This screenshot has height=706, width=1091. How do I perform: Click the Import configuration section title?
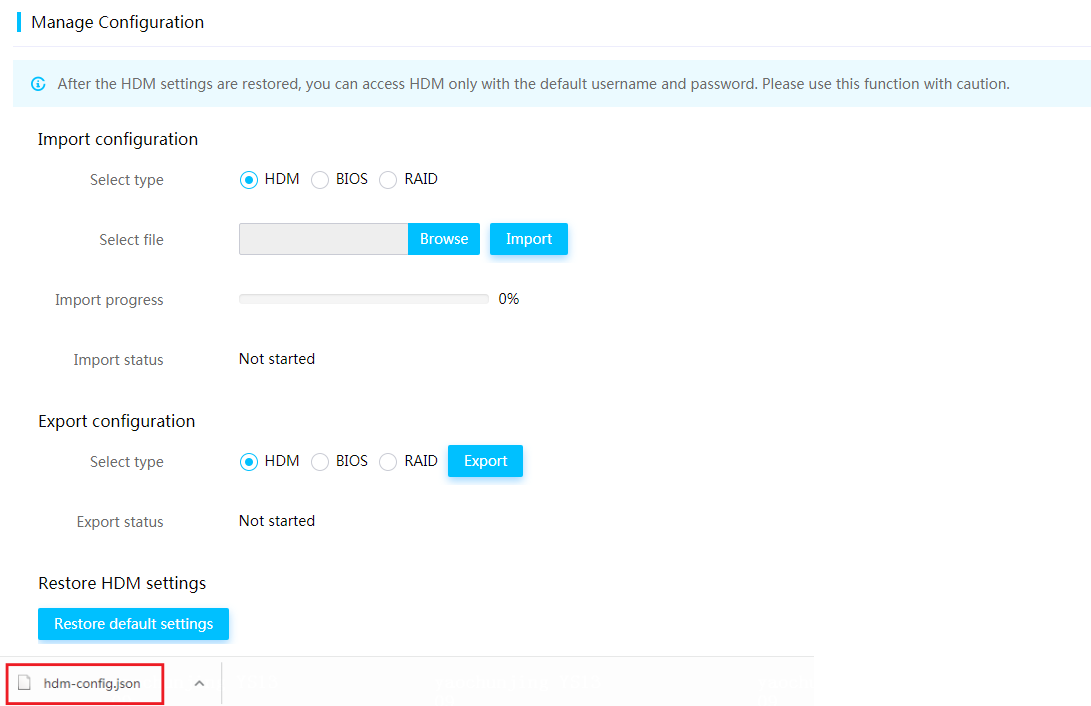point(118,139)
